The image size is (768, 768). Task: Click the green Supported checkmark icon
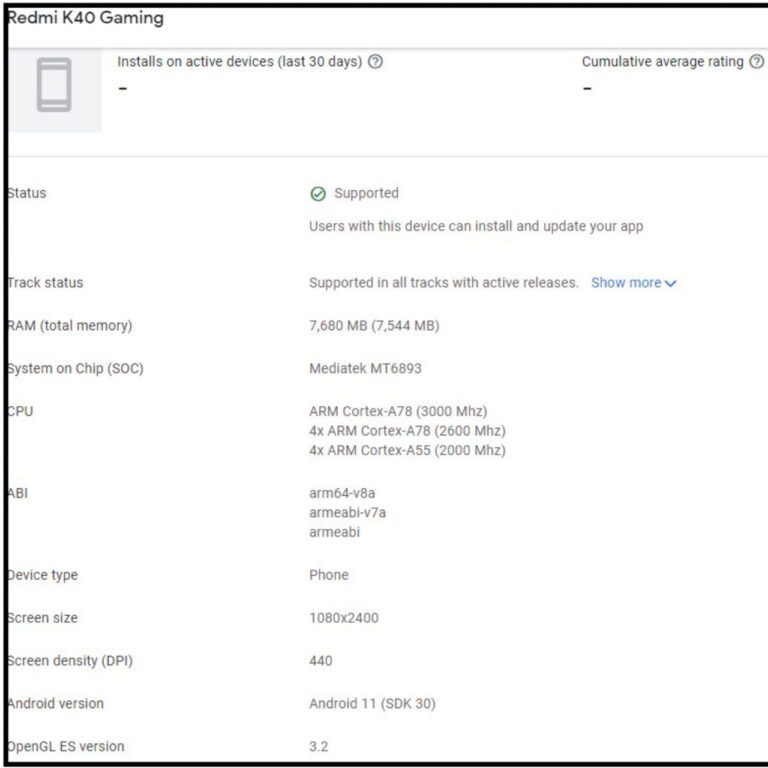point(318,194)
